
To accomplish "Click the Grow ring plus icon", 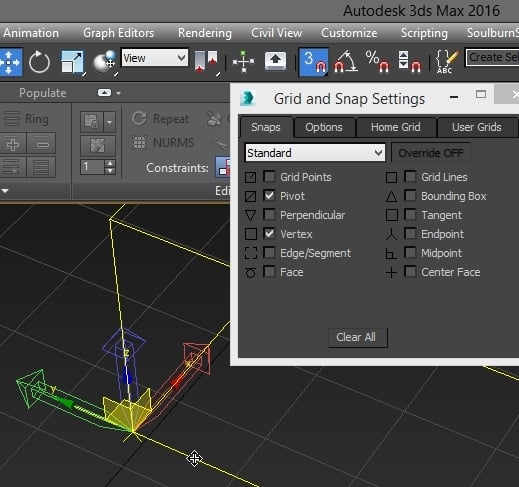I will click(x=13, y=144).
